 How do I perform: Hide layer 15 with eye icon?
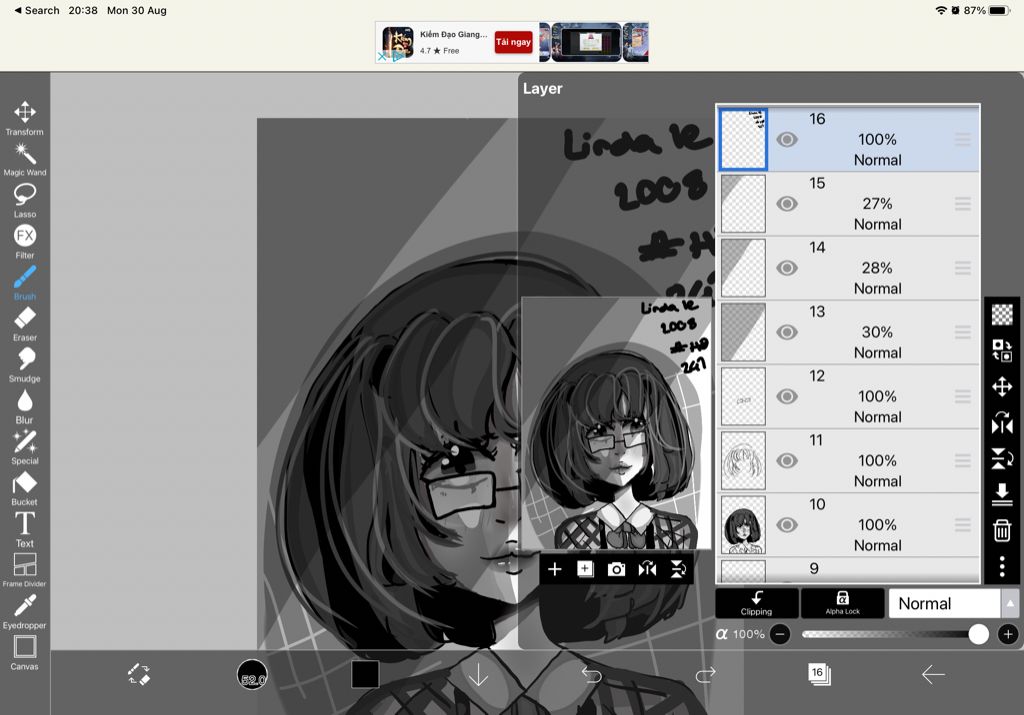point(787,204)
